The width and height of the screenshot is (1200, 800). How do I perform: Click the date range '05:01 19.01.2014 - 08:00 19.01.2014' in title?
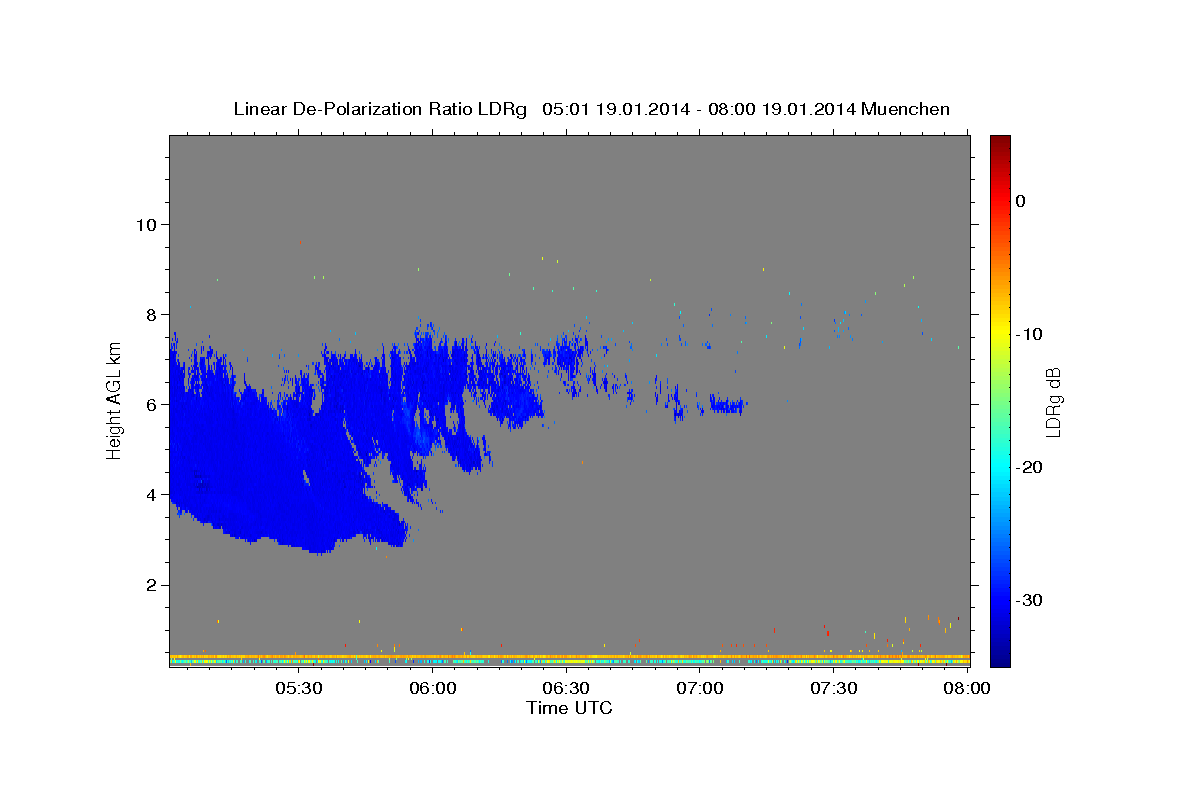click(x=698, y=109)
